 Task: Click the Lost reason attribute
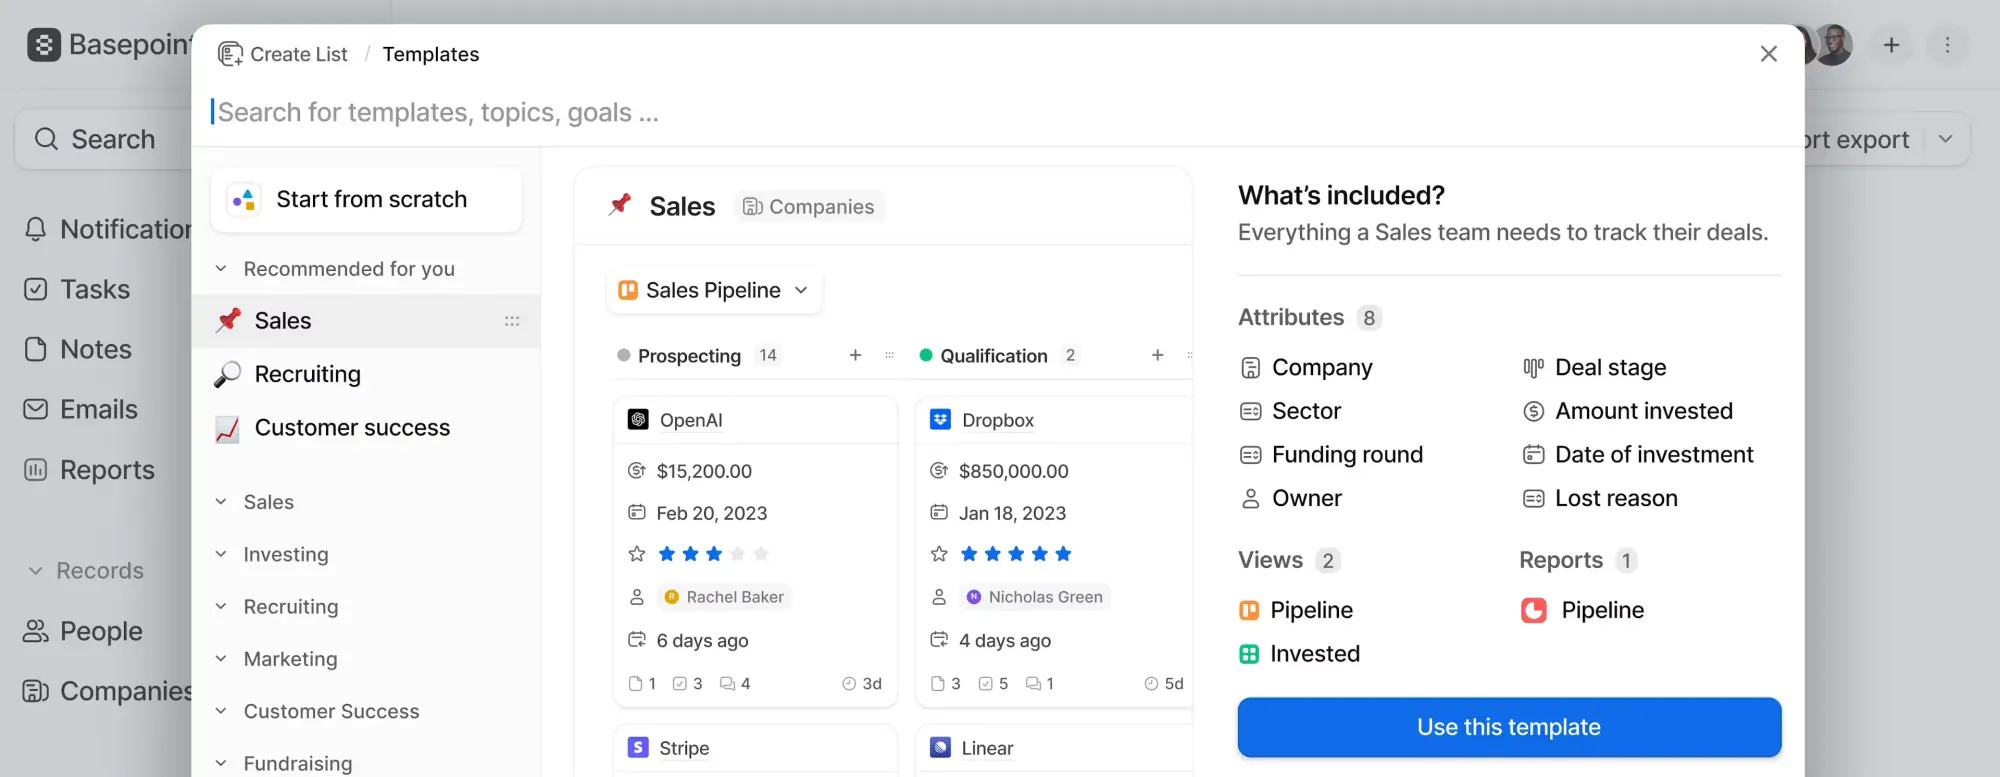[1600, 498]
